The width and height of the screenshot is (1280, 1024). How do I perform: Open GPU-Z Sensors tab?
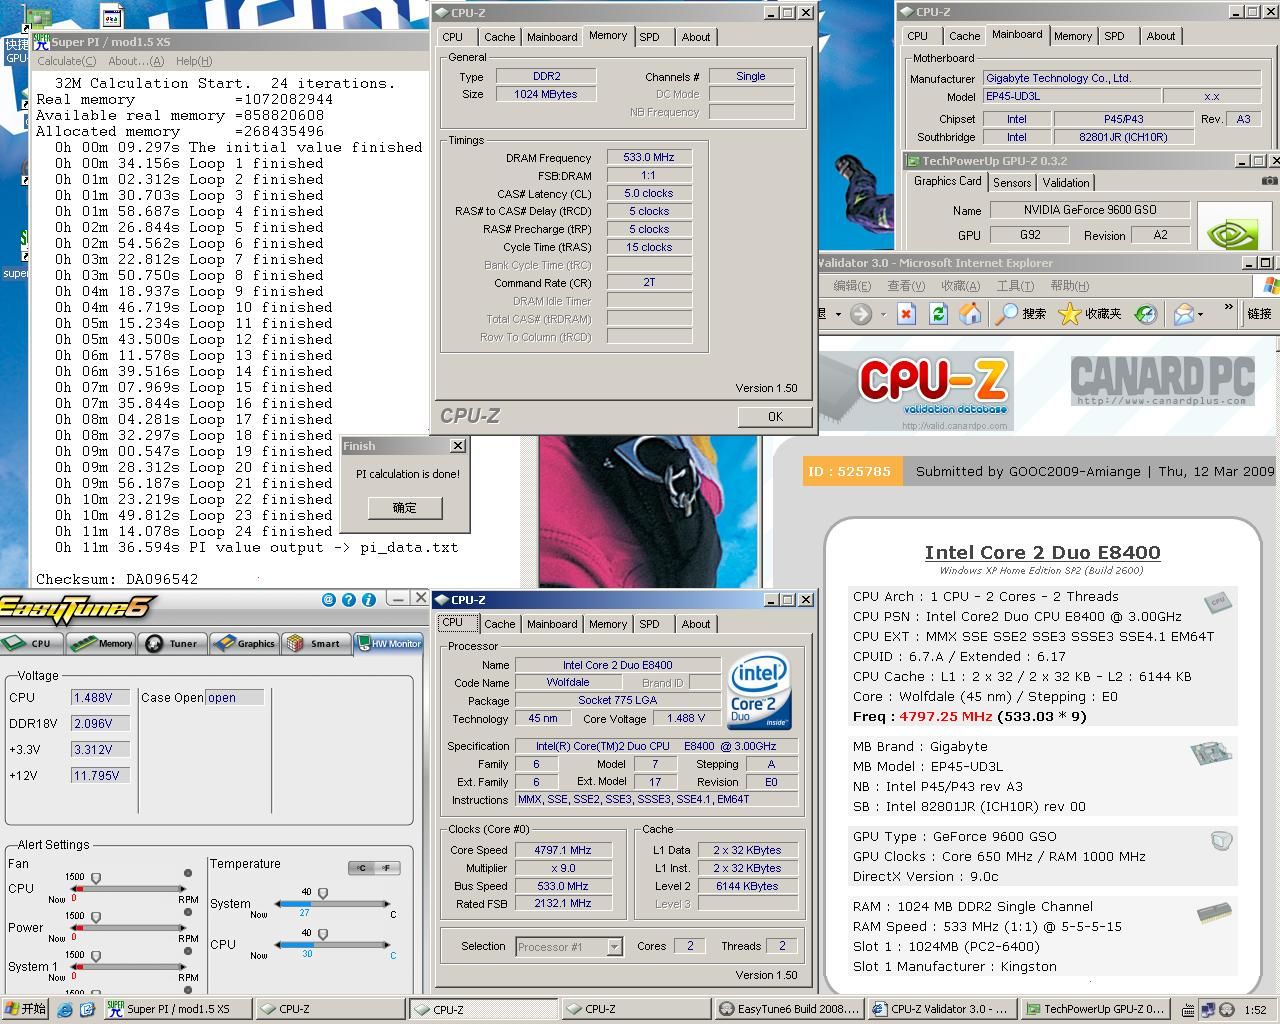point(1012,183)
